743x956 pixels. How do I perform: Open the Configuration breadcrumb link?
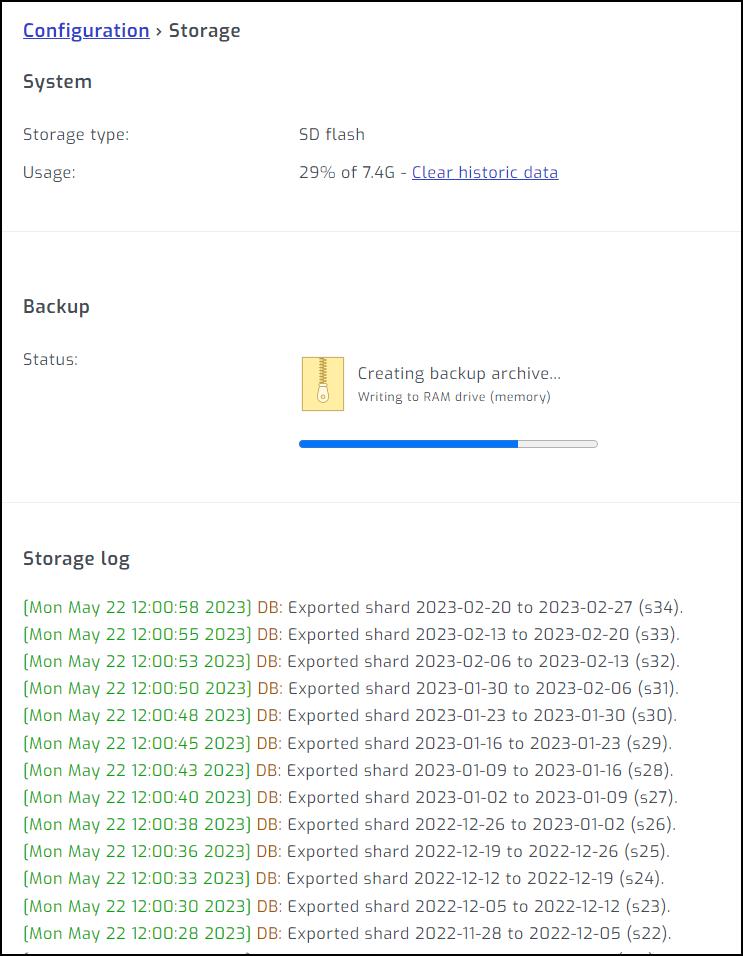pyautogui.click(x=86, y=31)
